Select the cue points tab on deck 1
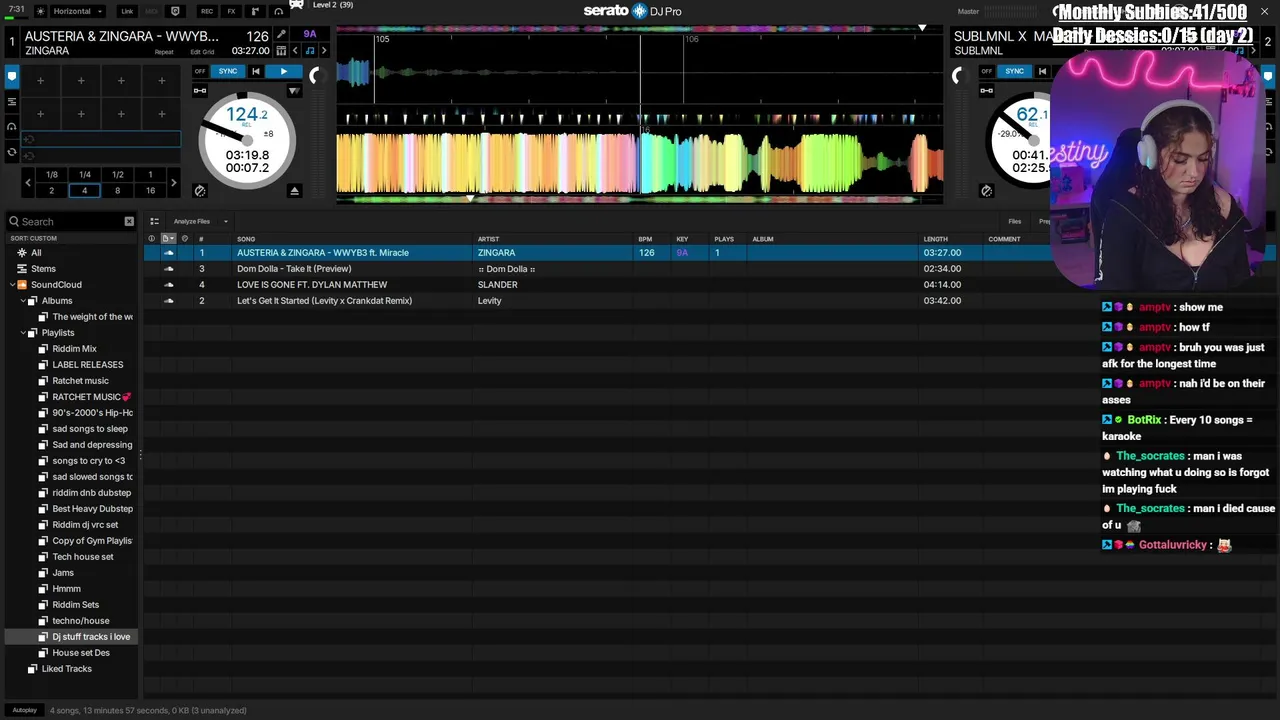Image resolution: width=1280 pixels, height=720 pixels. [x=12, y=76]
